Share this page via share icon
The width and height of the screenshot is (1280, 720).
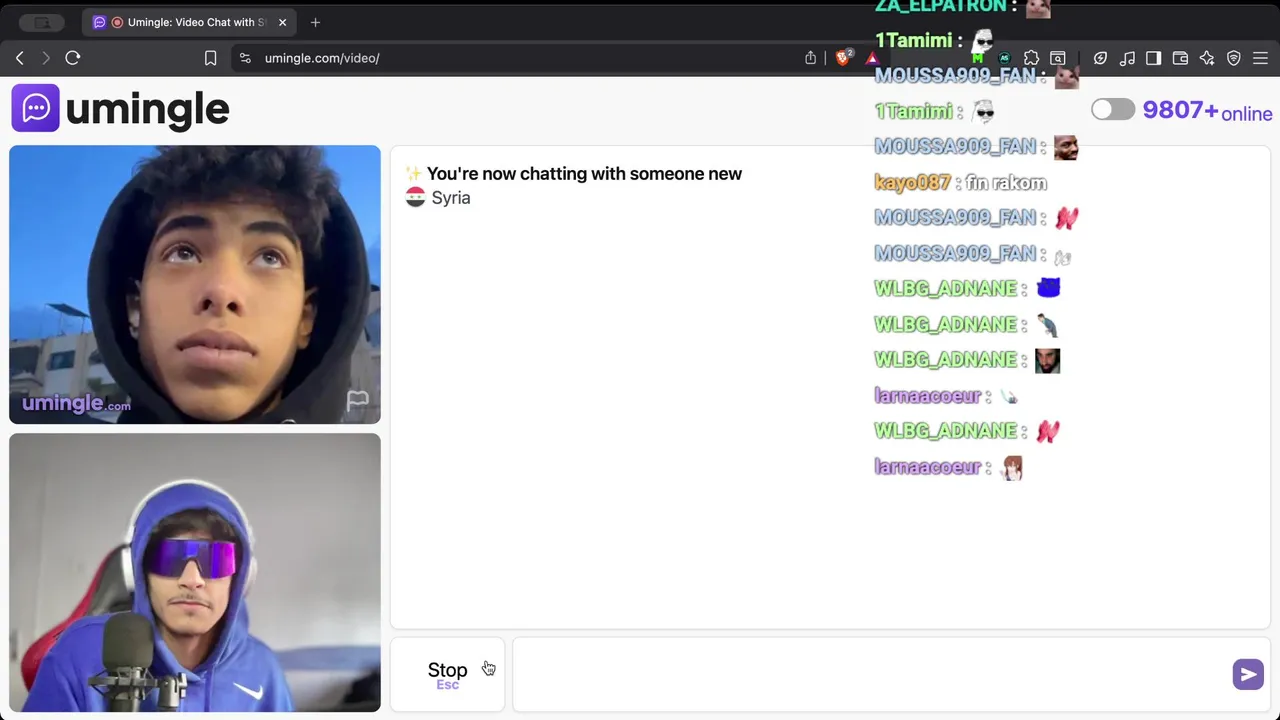tap(810, 58)
